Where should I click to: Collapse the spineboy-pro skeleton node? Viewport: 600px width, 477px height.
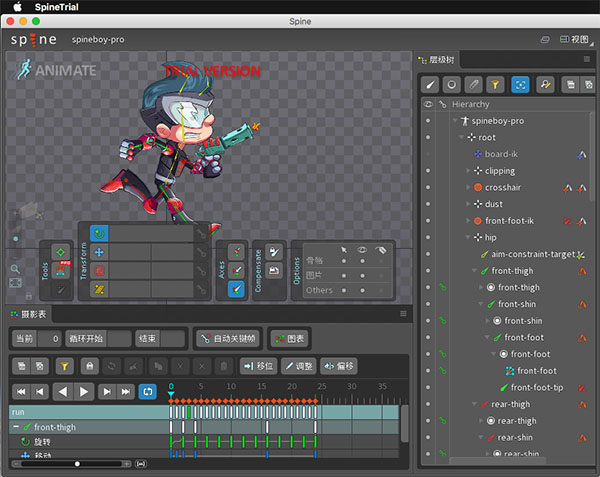(x=455, y=121)
